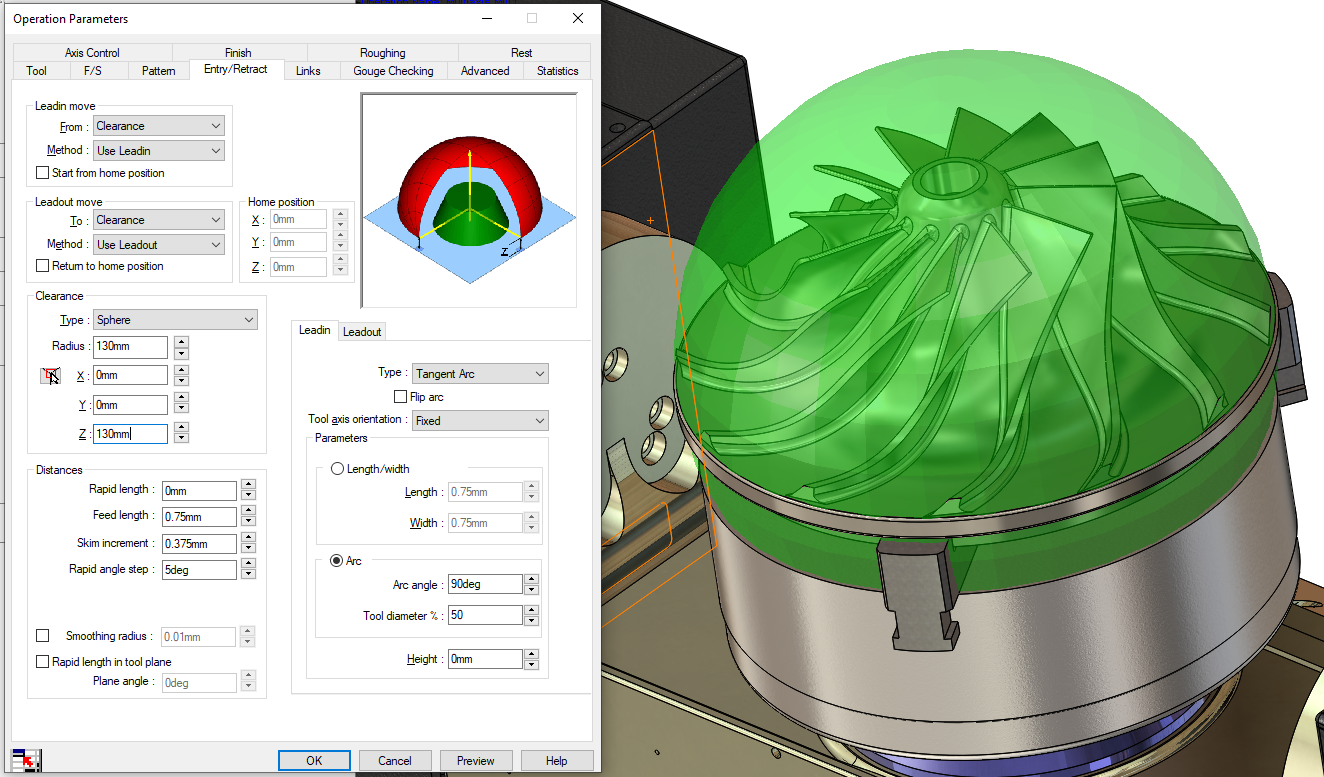The width and height of the screenshot is (1324, 777).
Task: Click the pick-point icon beside the clearance X field
Action: click(49, 374)
